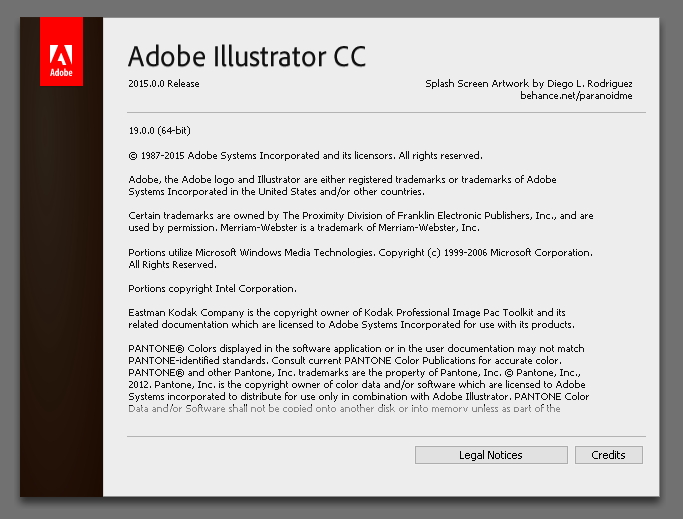Open the Legal Notices
Screen dimensions: 683x519
tap(490, 455)
